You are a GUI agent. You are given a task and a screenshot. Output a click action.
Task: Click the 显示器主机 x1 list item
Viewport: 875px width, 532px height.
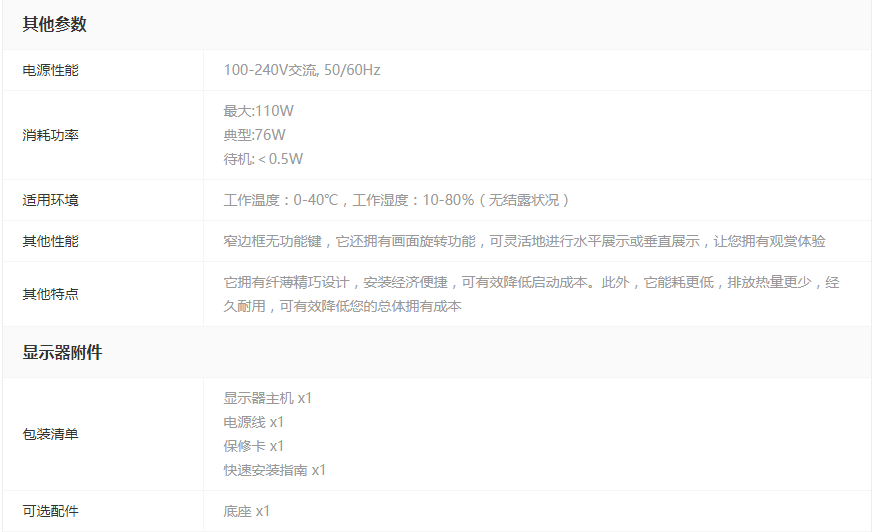pyautogui.click(x=268, y=398)
